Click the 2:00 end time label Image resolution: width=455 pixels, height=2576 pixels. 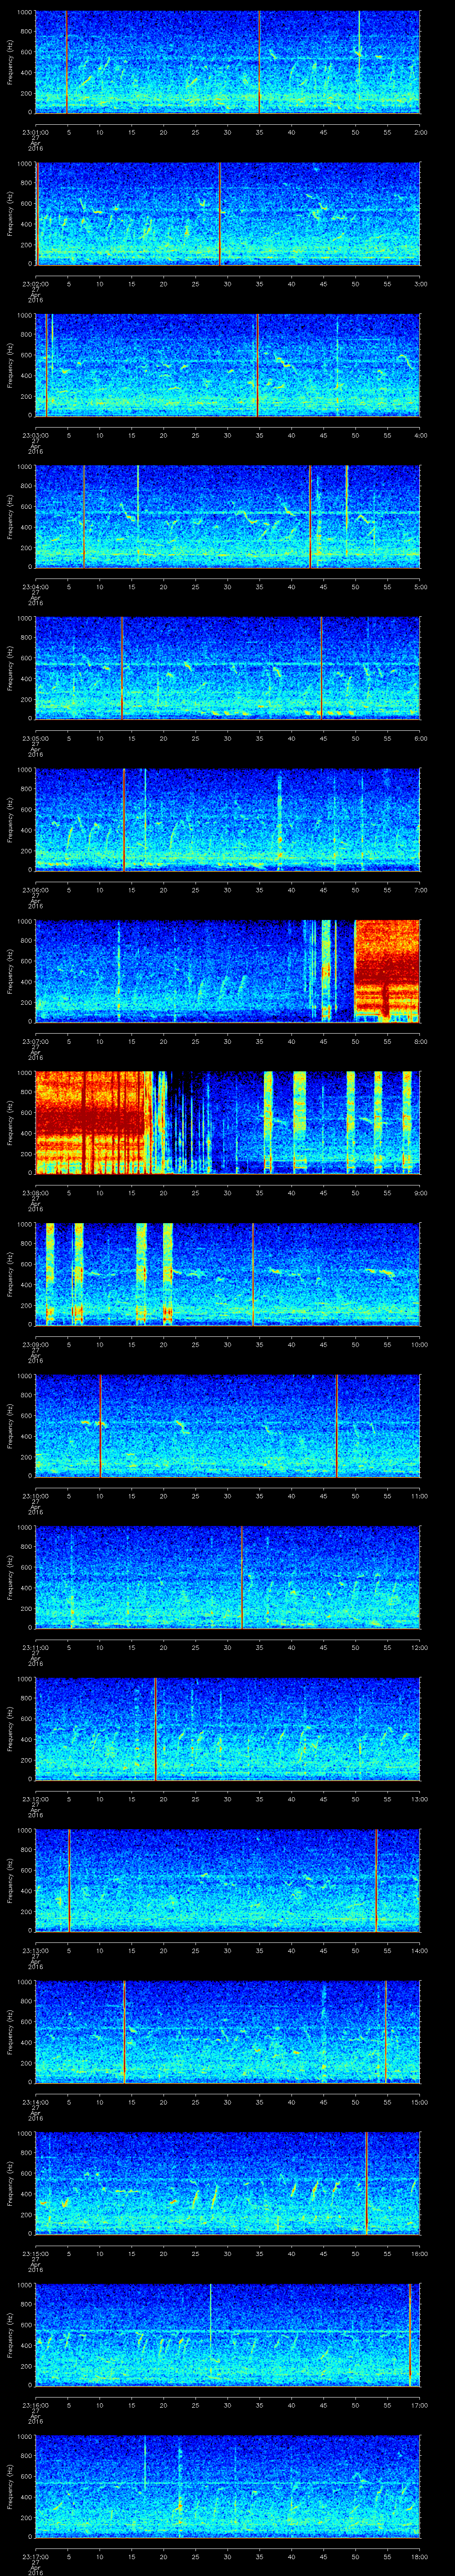point(420,132)
